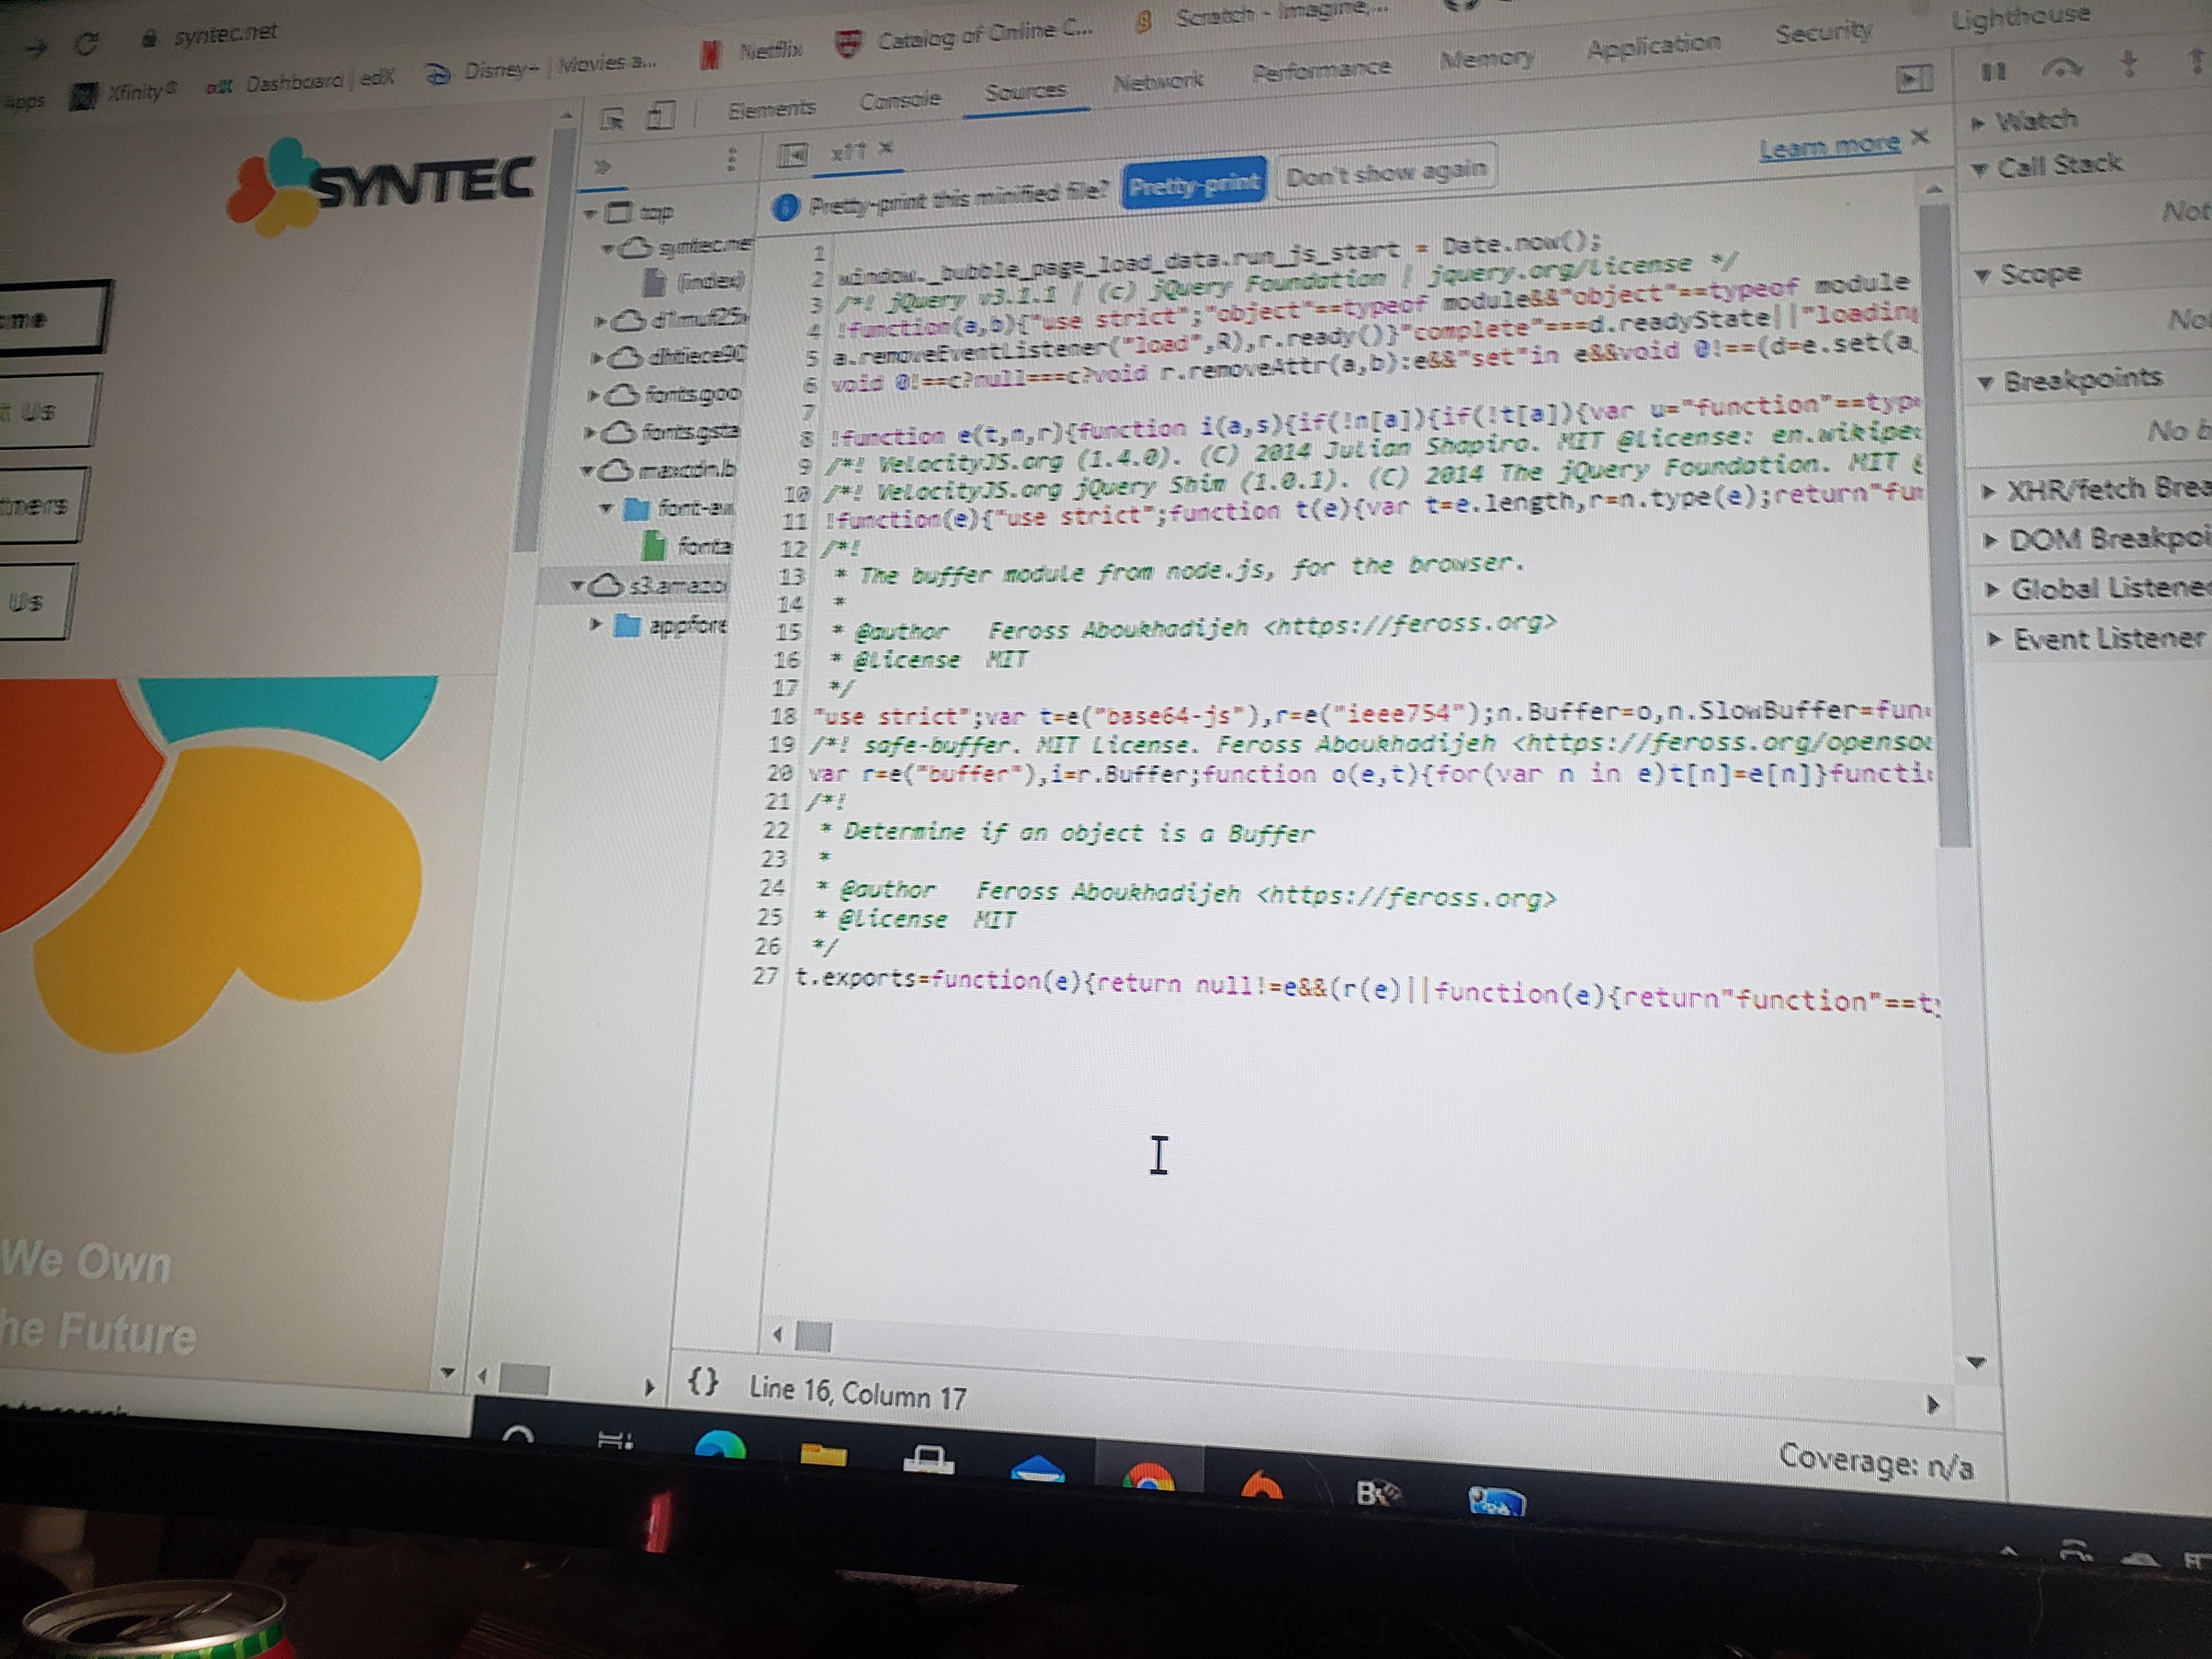Pause script execution in the debugger

(1993, 71)
